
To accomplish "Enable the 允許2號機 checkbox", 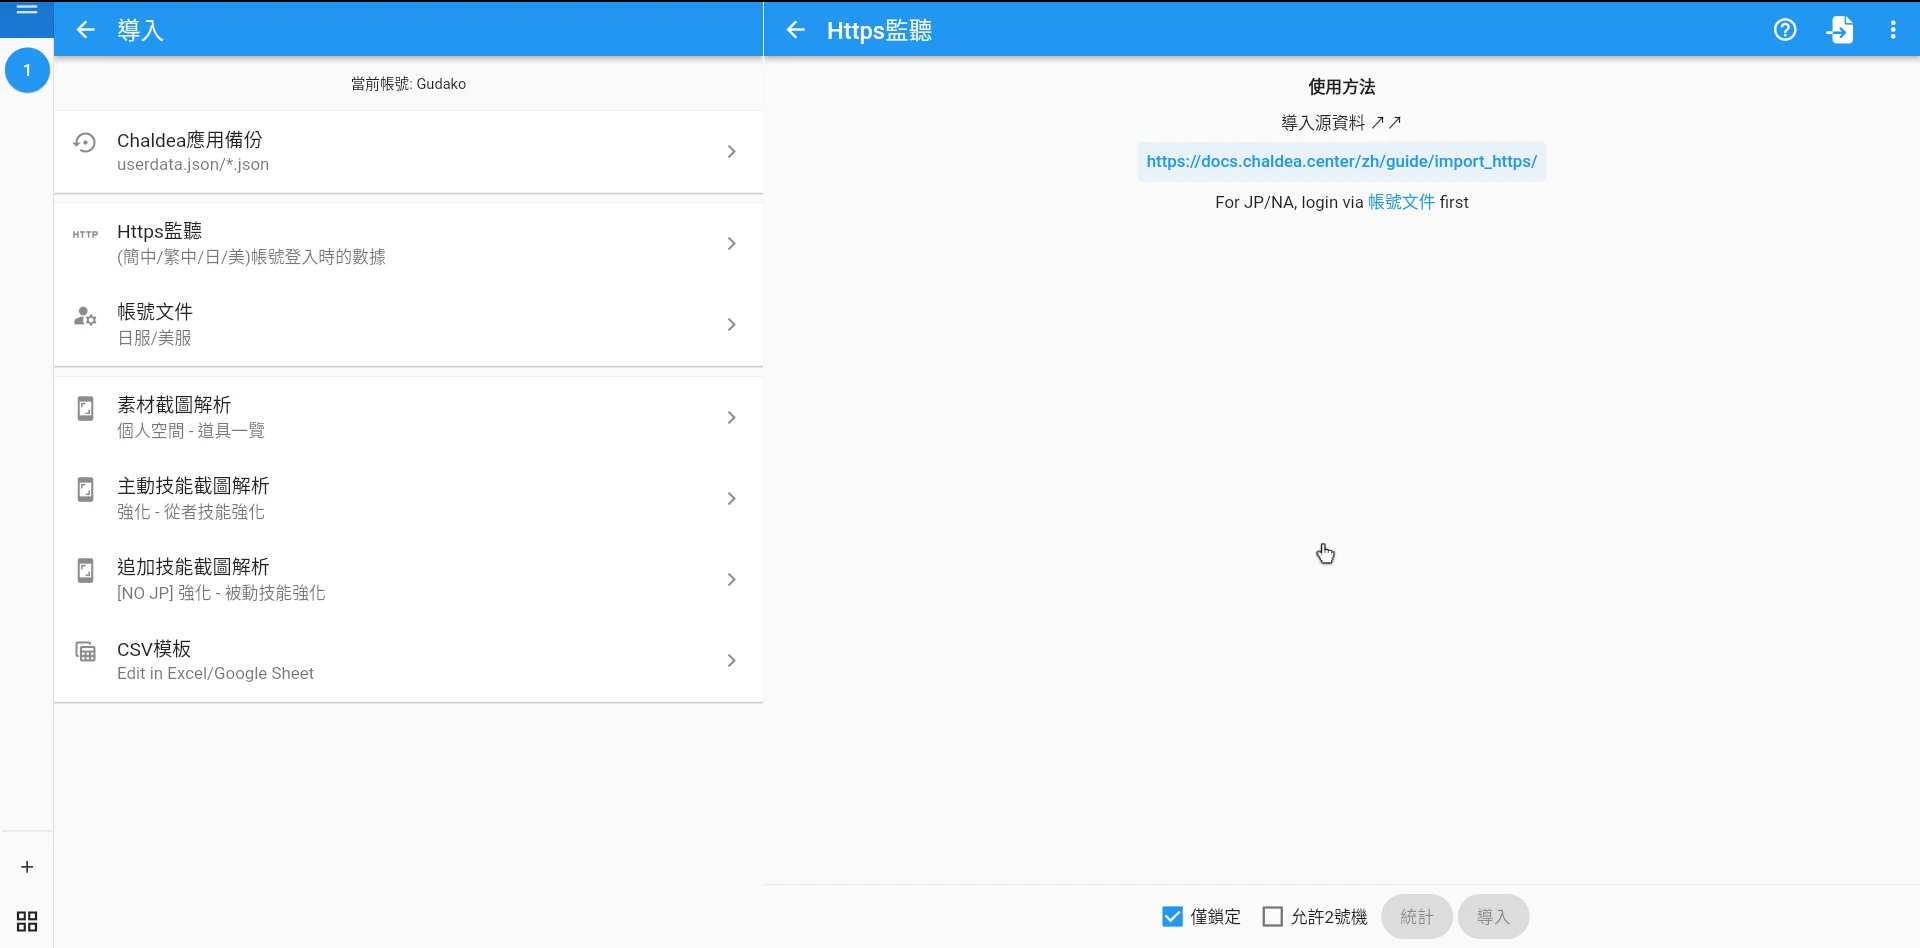I will pos(1273,917).
